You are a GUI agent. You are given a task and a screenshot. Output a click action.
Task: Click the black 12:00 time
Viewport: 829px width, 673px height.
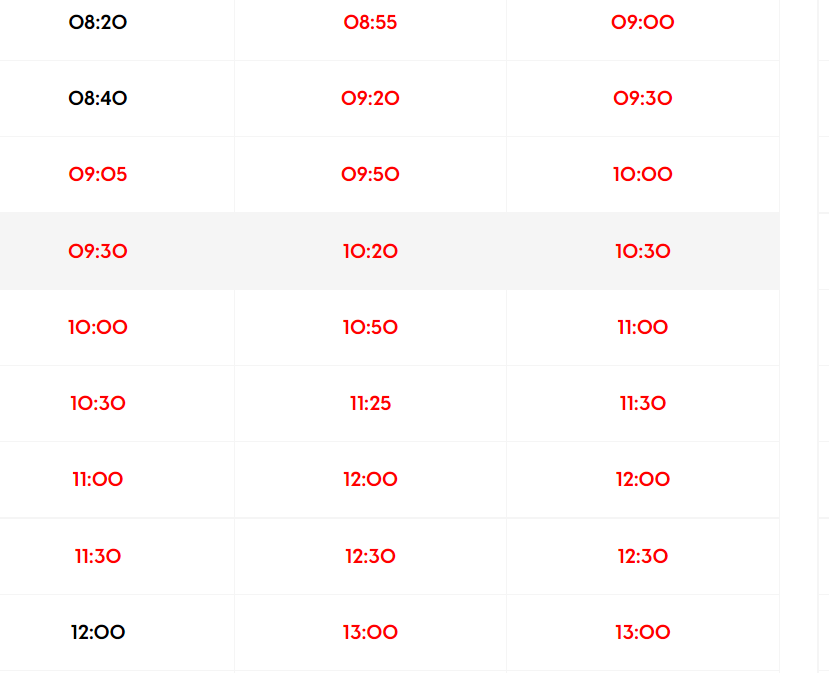tap(98, 632)
